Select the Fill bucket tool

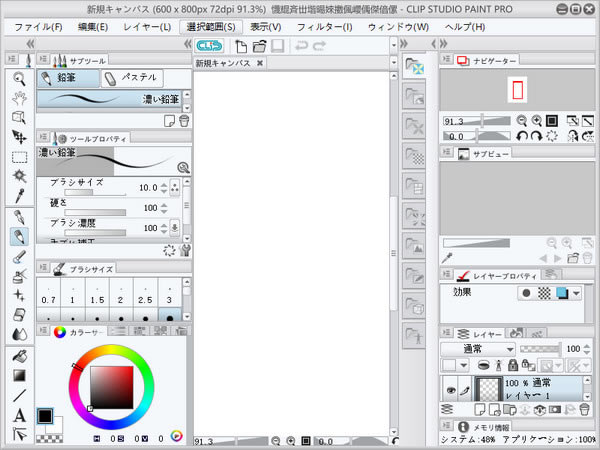tap(19, 357)
